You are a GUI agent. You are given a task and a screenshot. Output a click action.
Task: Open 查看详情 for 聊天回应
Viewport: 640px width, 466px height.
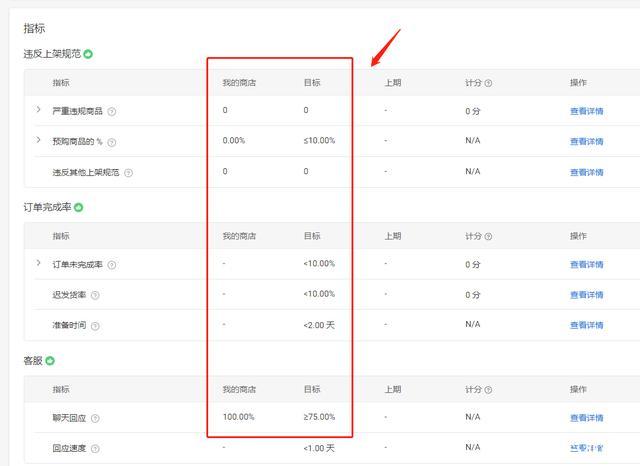[587, 418]
